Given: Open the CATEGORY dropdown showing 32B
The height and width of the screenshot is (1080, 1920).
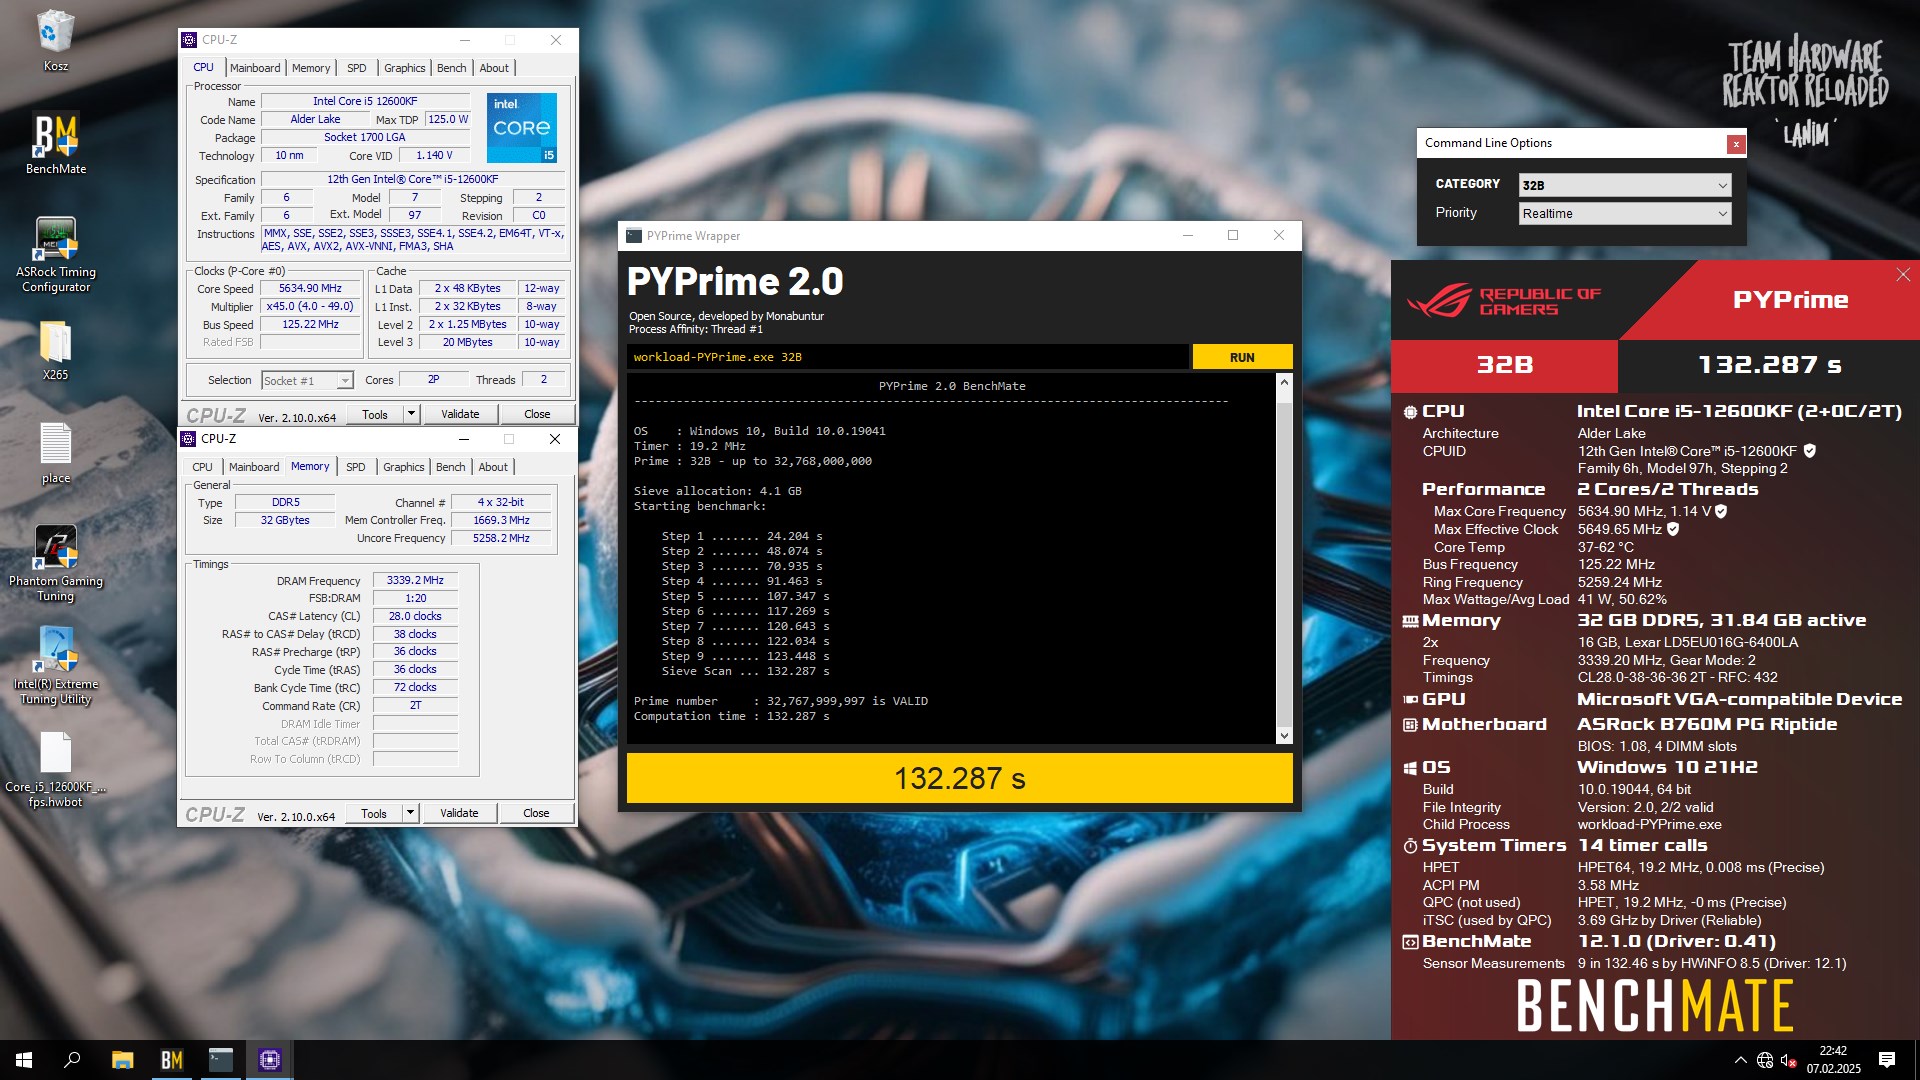Looking at the screenshot, I should (1625, 185).
